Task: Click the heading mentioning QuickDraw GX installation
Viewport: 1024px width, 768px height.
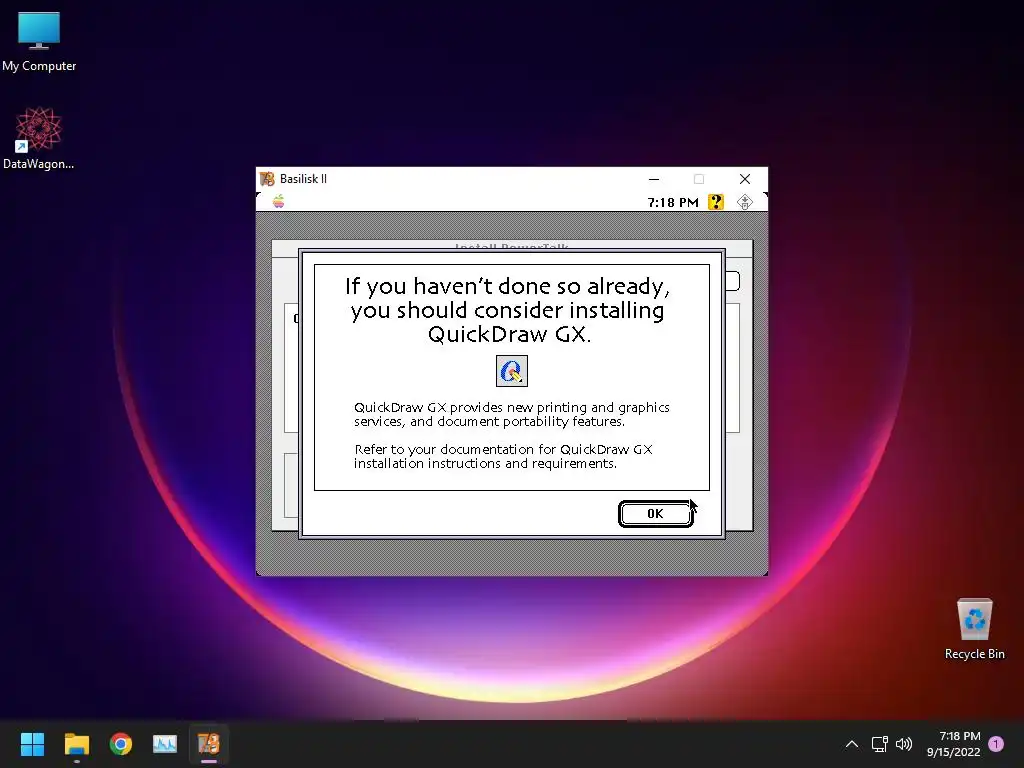Action: coord(508,310)
